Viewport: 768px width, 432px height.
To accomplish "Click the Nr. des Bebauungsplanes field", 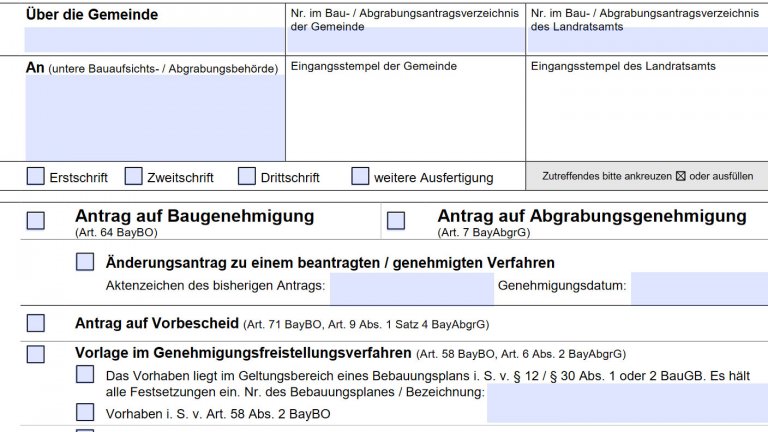I will click(627, 402).
